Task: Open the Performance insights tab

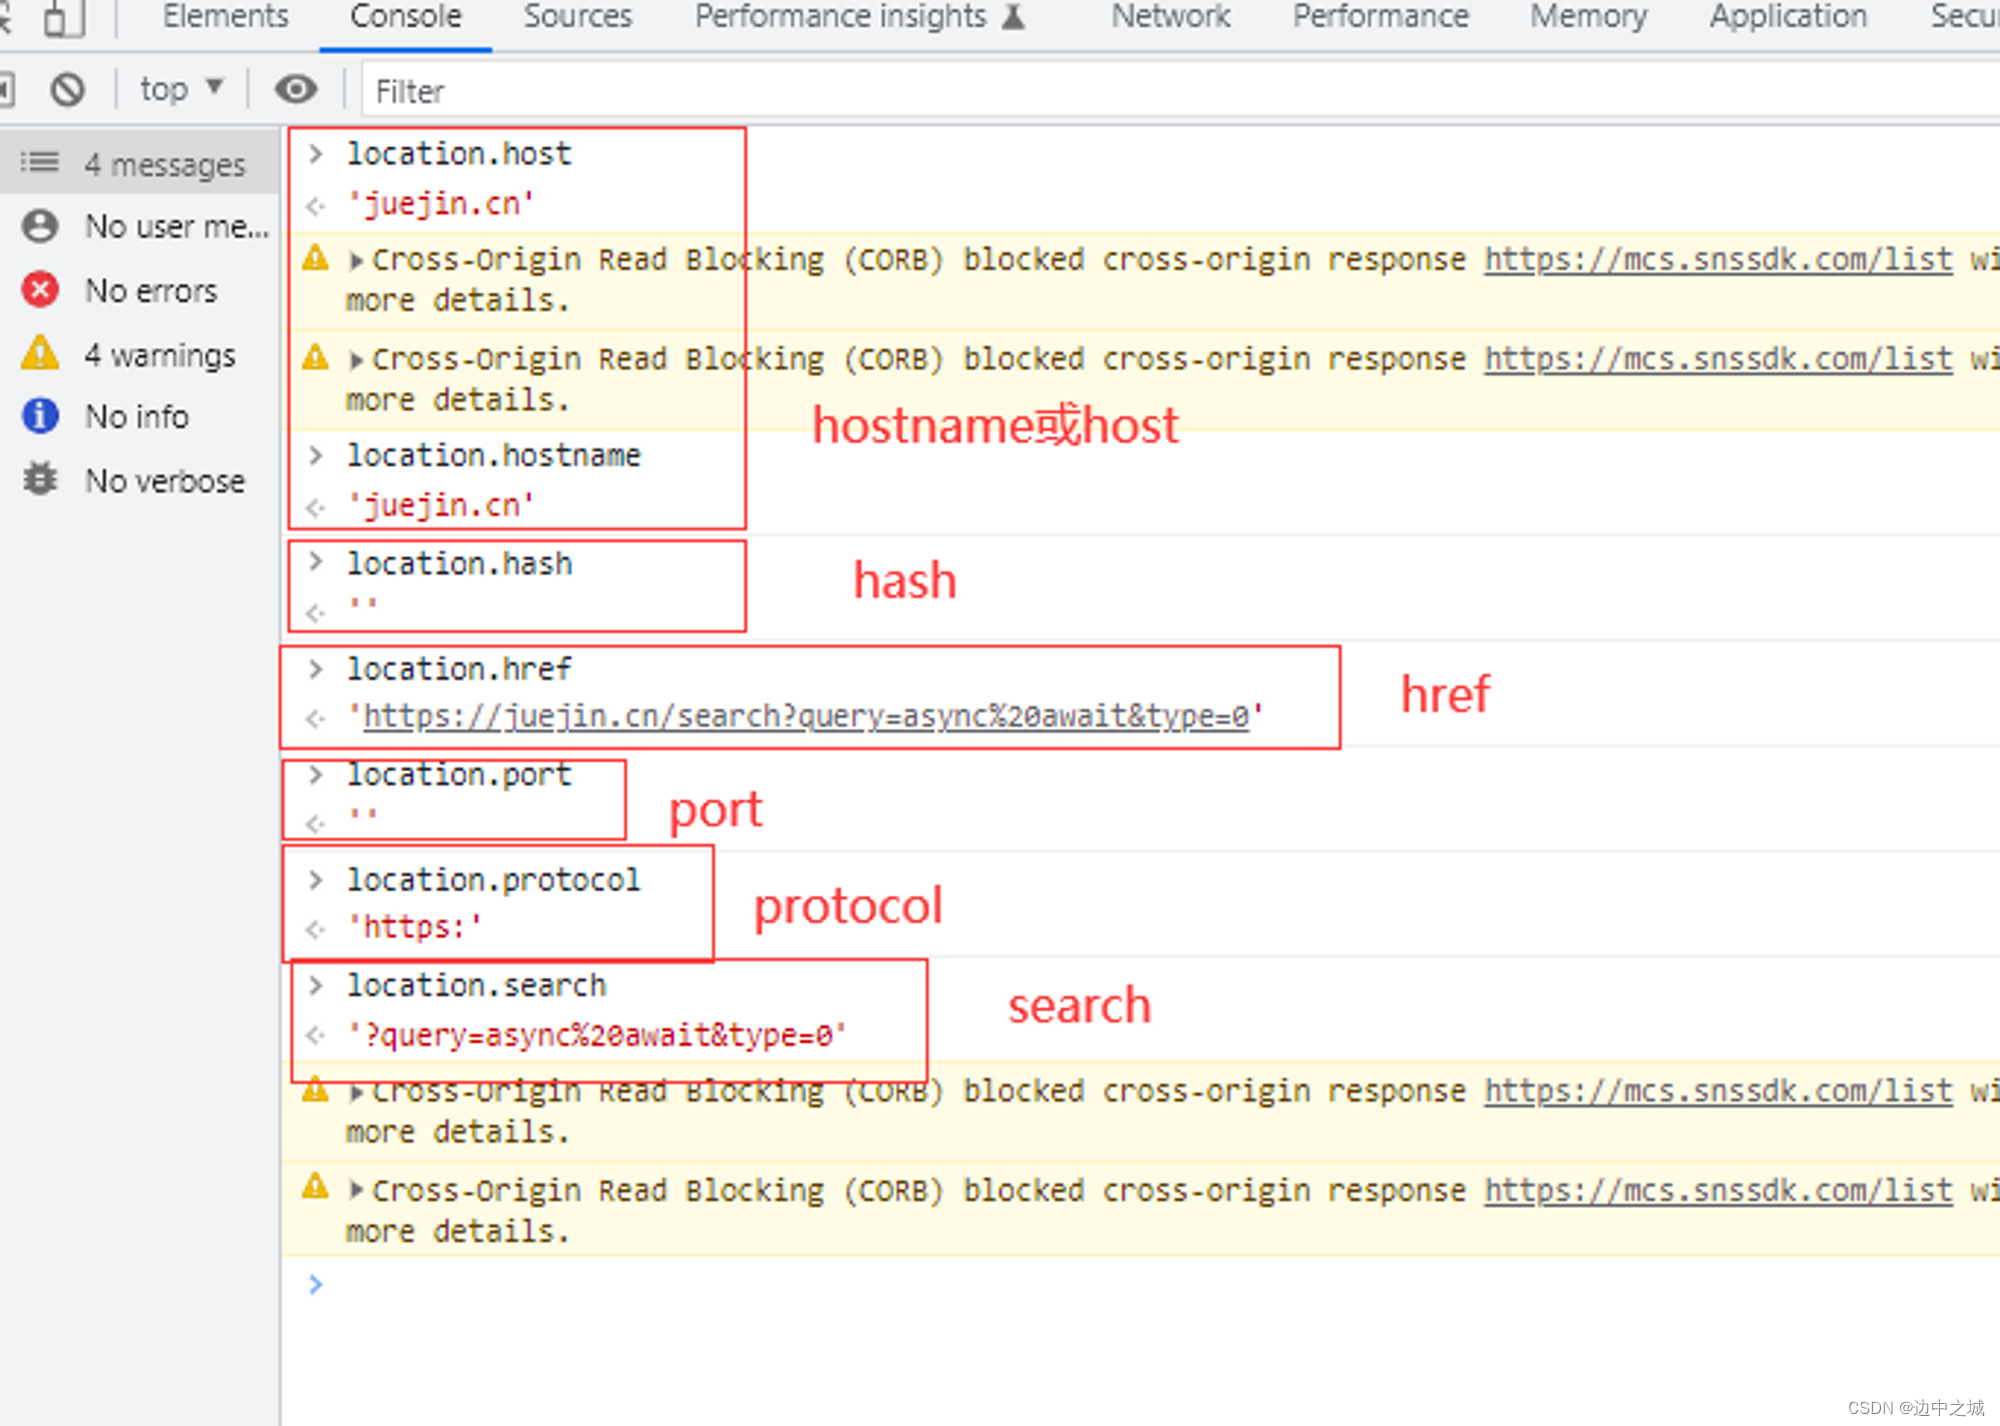Action: (860, 16)
